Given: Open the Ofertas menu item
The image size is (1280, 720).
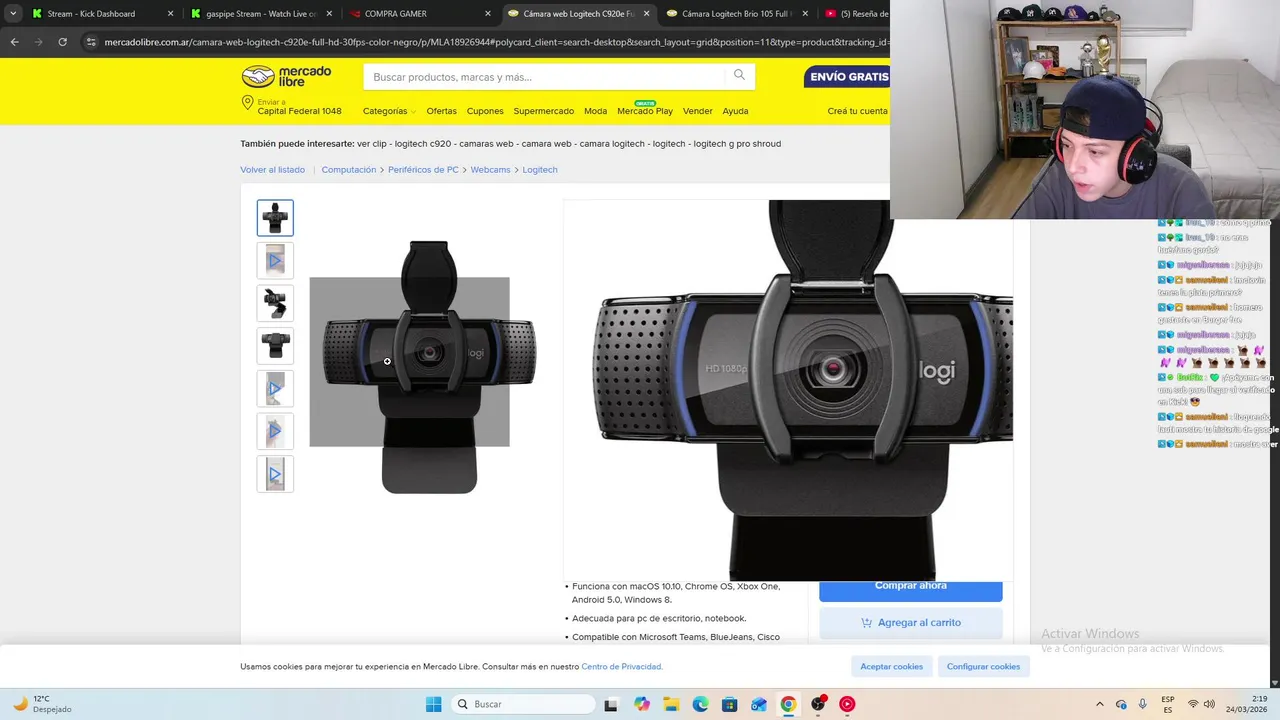Looking at the screenshot, I should coord(441,111).
